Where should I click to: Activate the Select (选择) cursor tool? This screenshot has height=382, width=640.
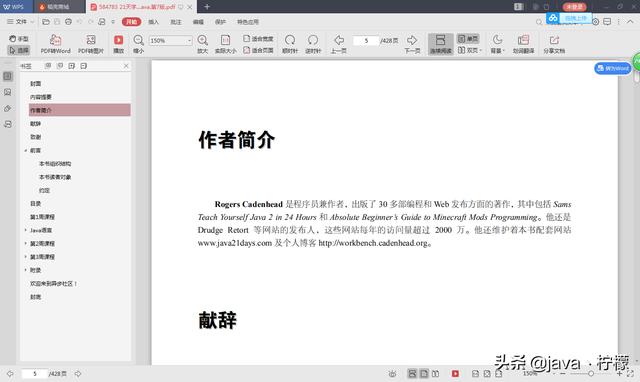coord(19,50)
